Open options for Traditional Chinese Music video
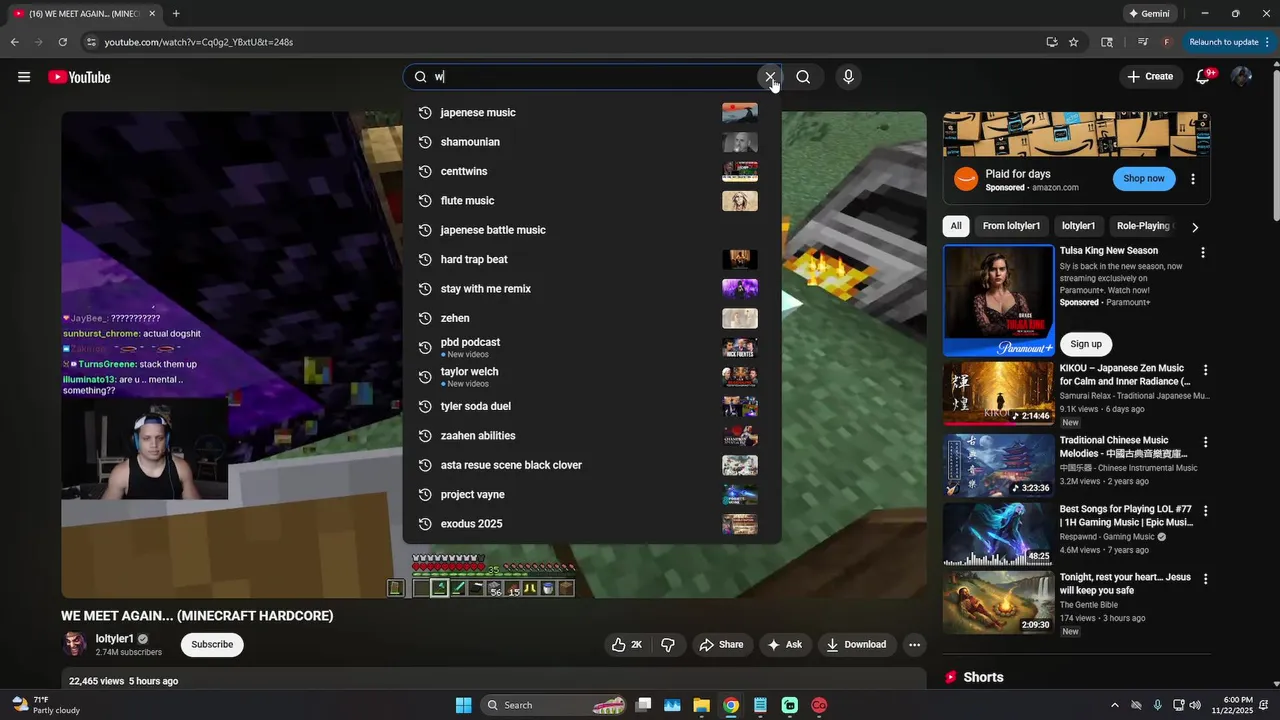The width and height of the screenshot is (1280, 720). (x=1205, y=442)
